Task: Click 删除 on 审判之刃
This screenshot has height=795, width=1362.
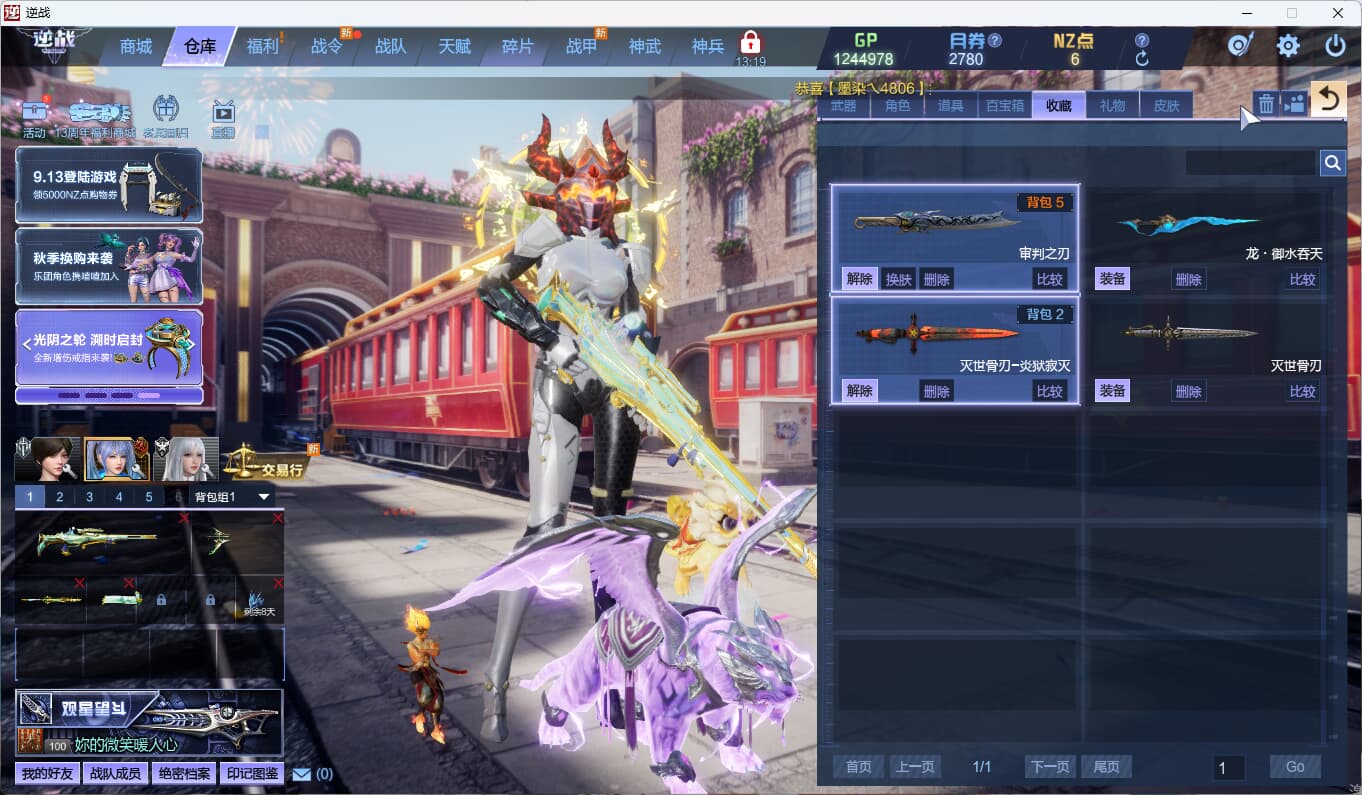Action: pyautogui.click(x=936, y=279)
